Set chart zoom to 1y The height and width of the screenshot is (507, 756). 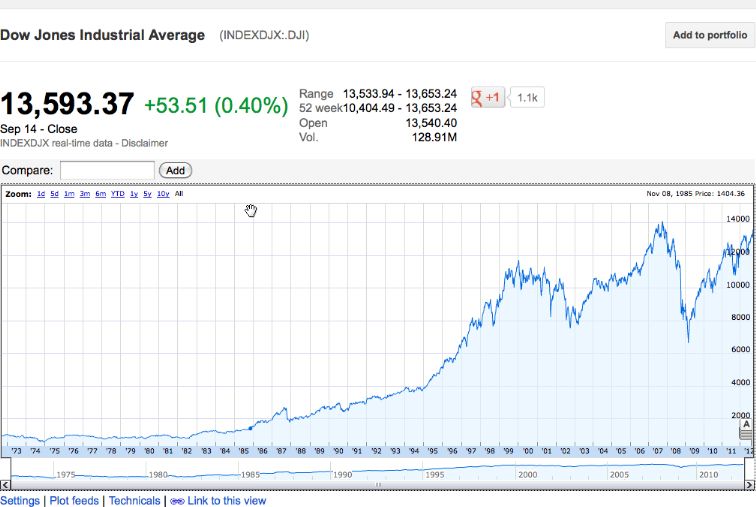[134, 194]
